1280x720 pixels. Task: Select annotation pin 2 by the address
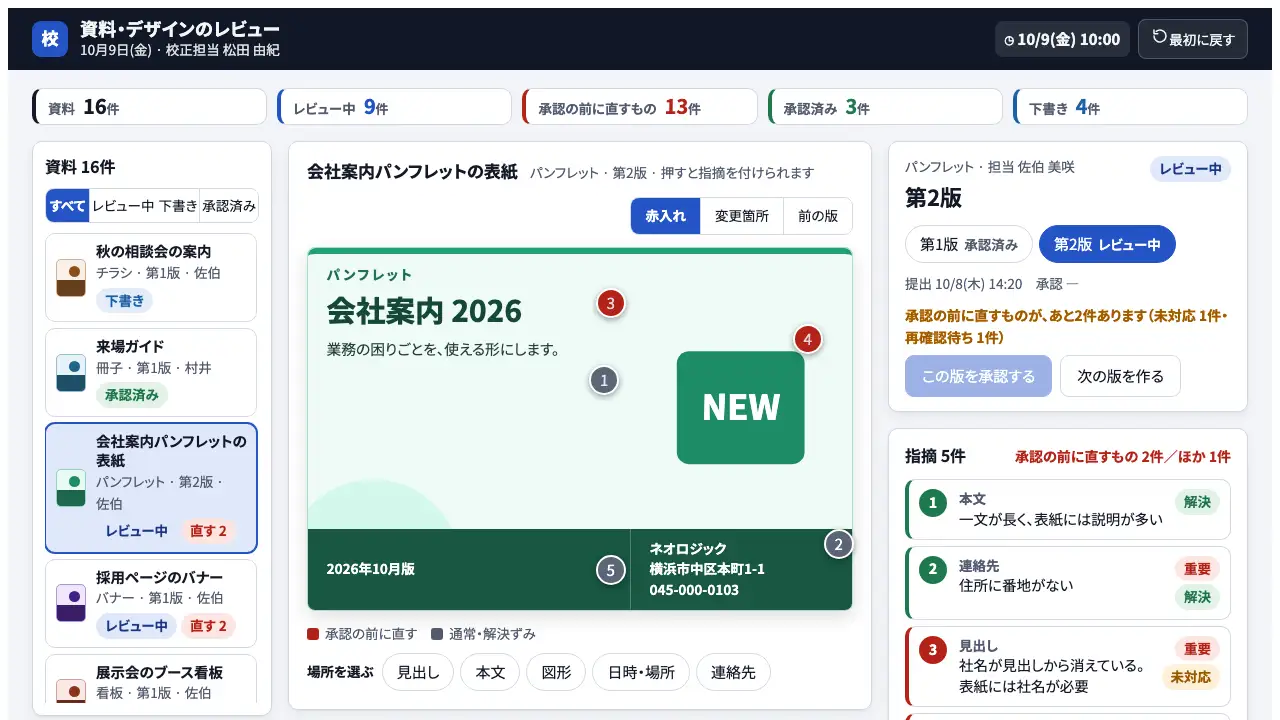coord(838,544)
